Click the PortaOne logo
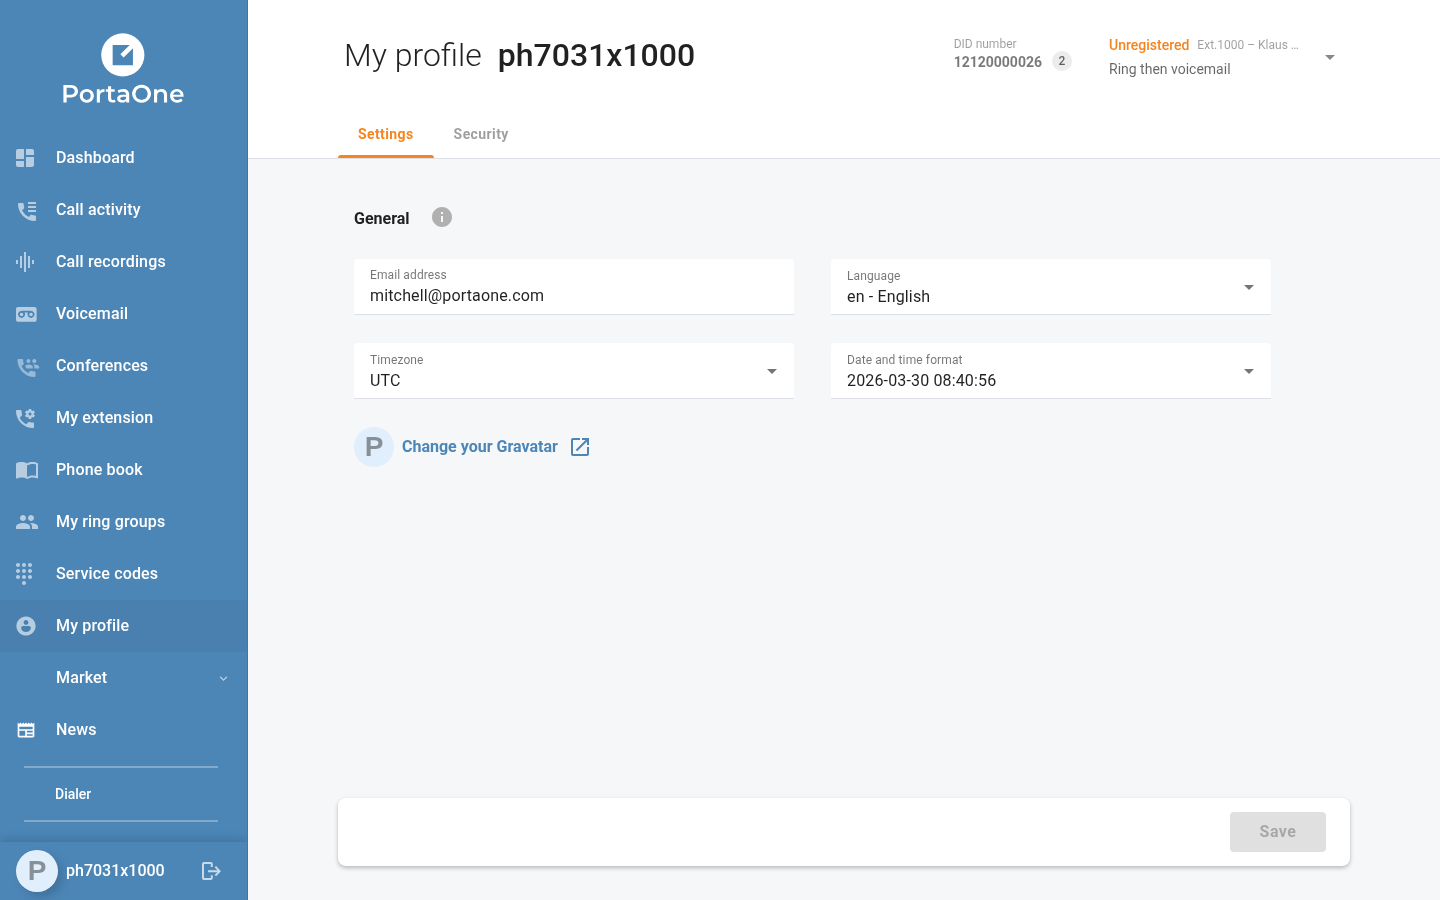 (123, 70)
